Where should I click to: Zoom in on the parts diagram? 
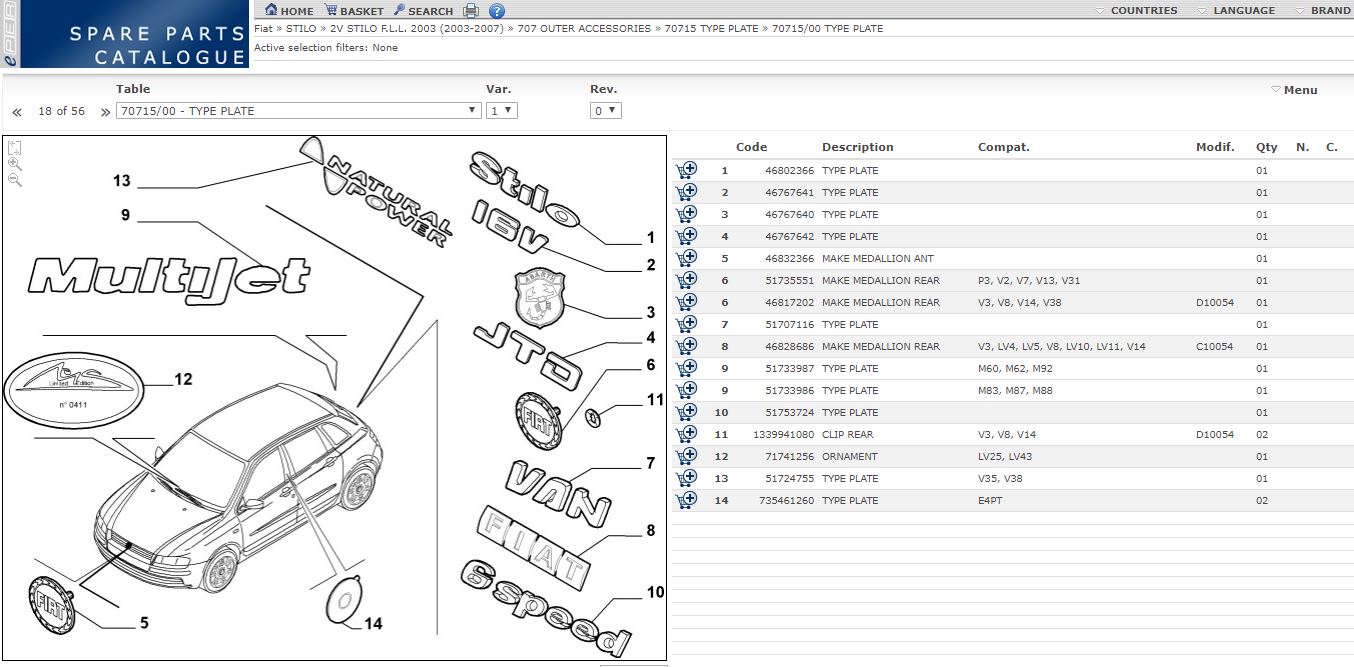tap(14, 163)
